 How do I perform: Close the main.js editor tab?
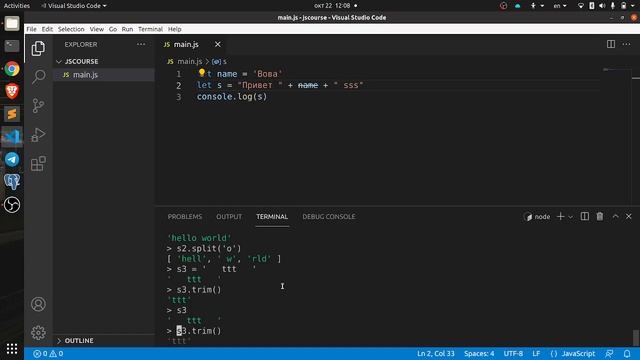click(218, 44)
